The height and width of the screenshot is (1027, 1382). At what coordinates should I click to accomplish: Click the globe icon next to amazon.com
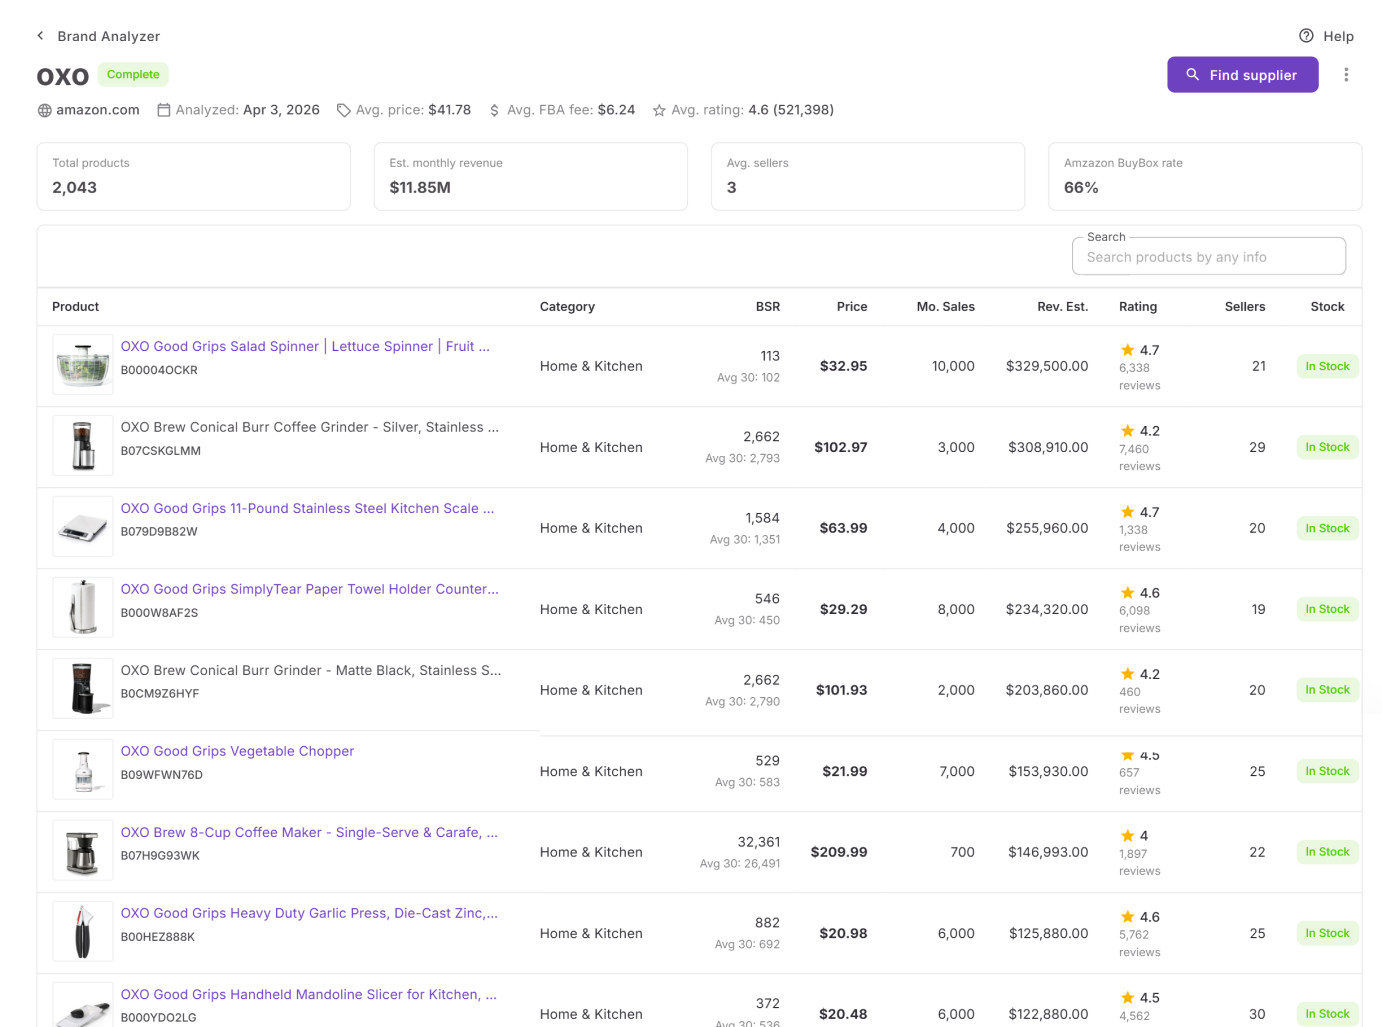44,110
